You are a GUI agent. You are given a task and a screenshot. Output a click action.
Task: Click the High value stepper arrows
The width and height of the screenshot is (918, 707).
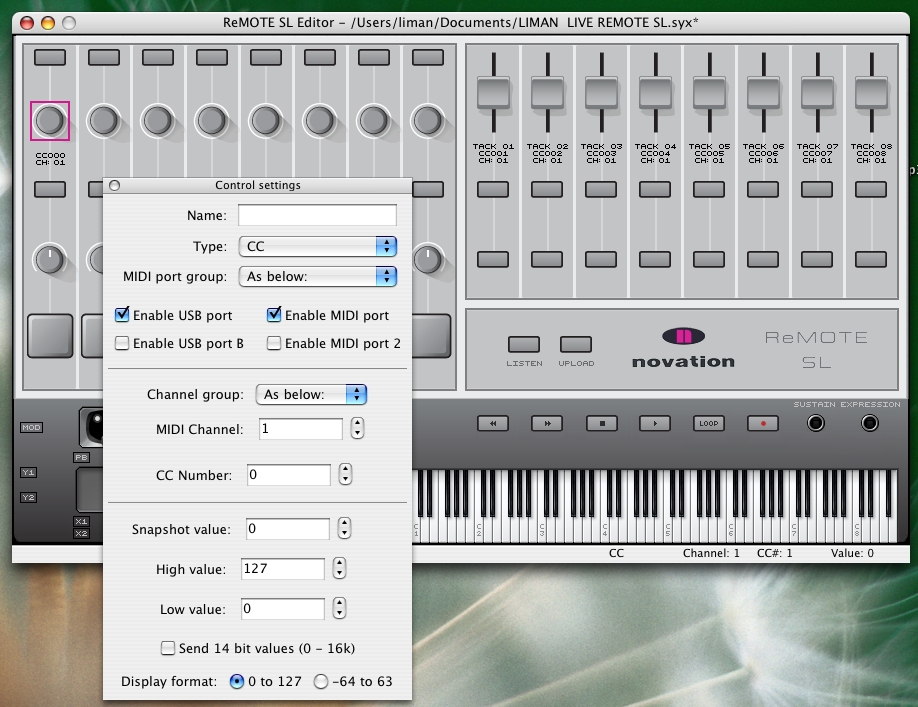(x=340, y=568)
